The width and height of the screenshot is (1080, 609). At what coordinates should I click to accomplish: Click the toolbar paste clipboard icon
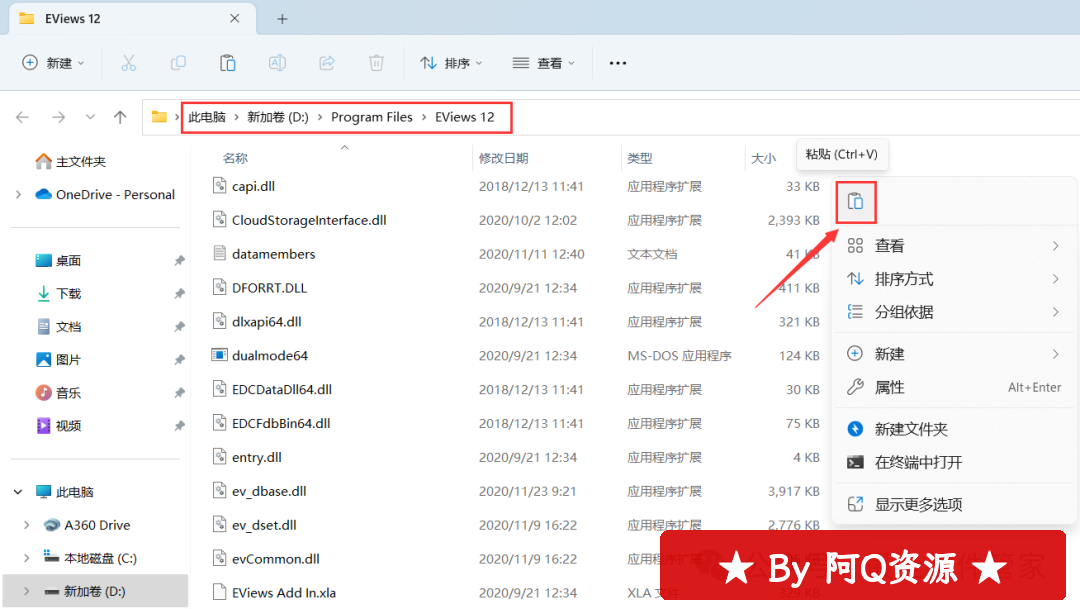tap(228, 63)
